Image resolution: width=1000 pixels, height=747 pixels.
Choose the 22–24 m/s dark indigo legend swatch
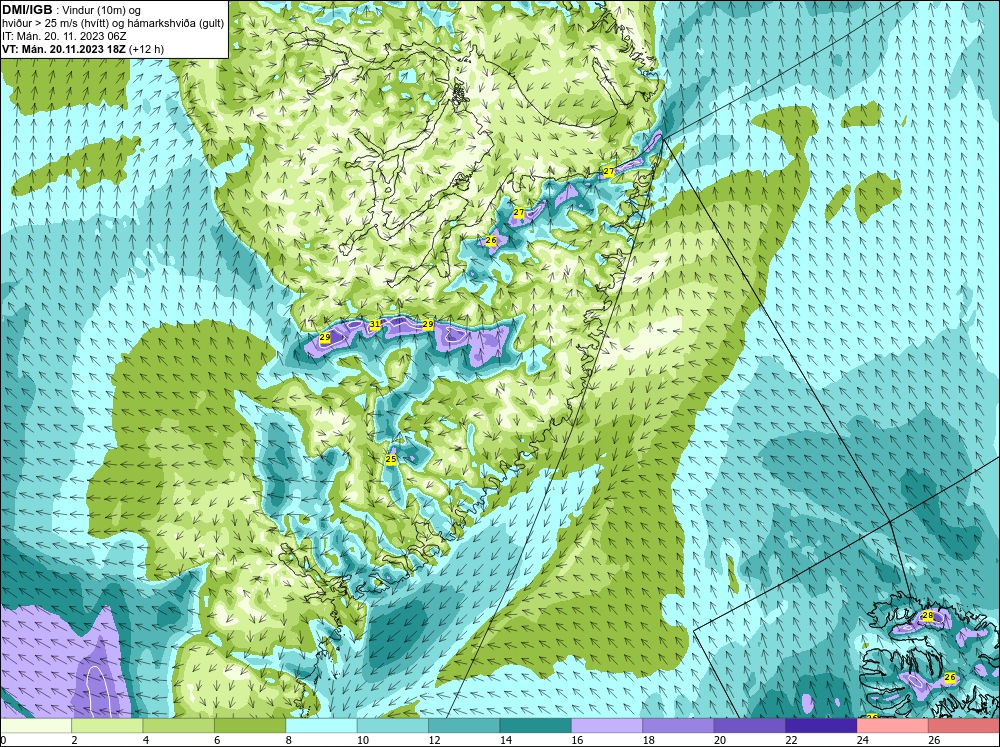point(821,726)
